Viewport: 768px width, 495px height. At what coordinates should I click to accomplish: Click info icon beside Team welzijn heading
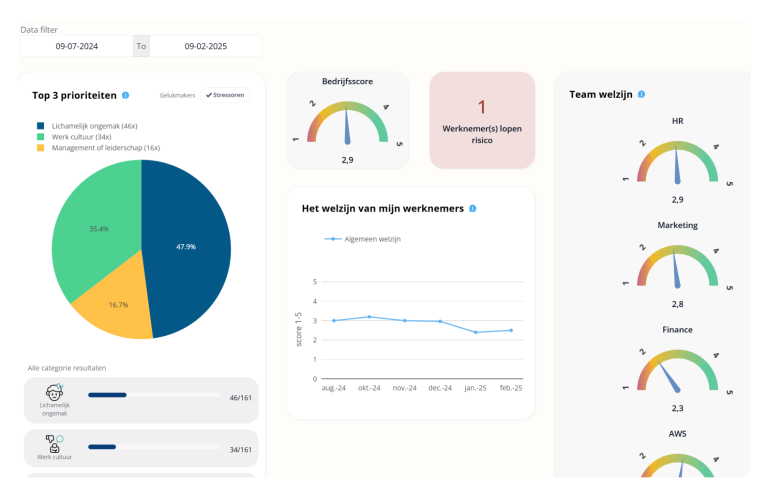click(x=641, y=94)
